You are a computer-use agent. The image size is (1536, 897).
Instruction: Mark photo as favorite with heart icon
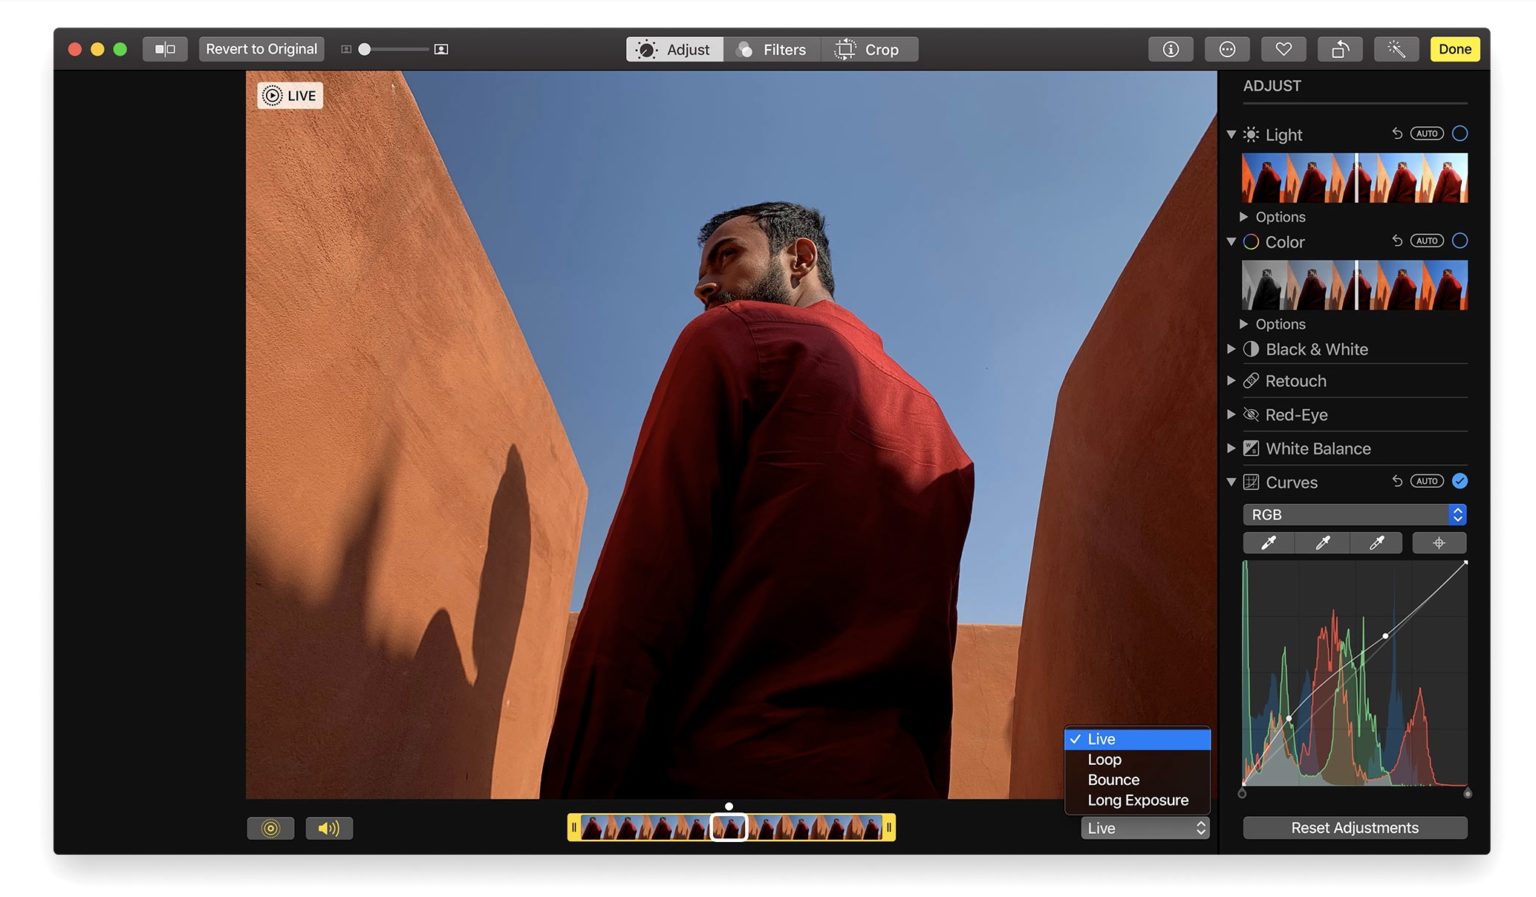[x=1283, y=49]
